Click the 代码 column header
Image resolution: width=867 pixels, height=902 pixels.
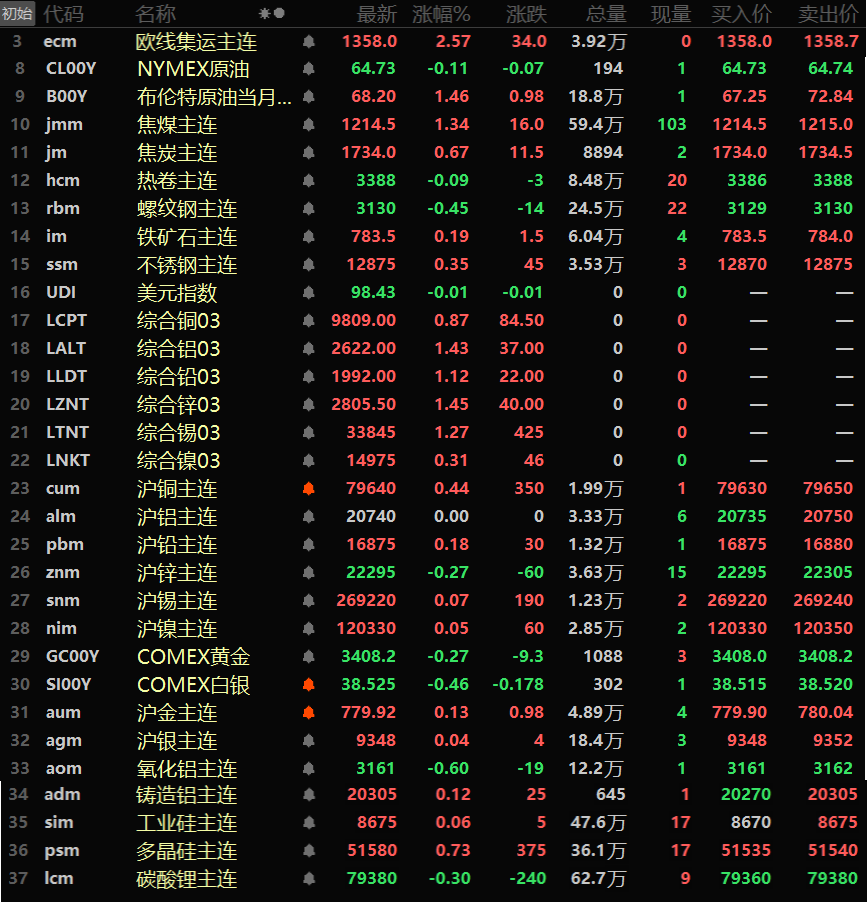tap(63, 14)
